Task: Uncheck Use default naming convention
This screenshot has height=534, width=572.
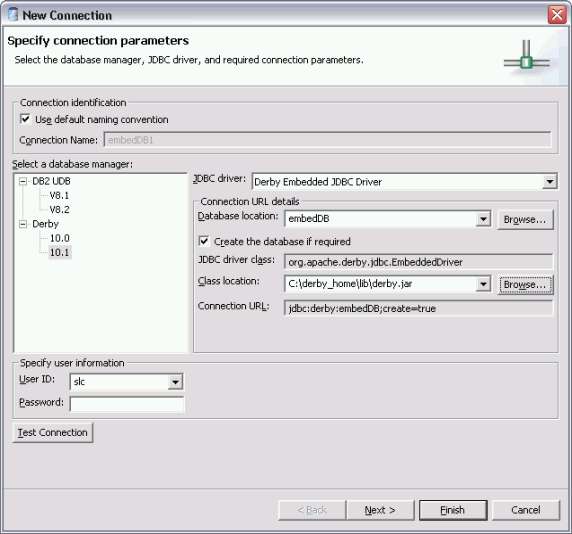Action: 25,119
